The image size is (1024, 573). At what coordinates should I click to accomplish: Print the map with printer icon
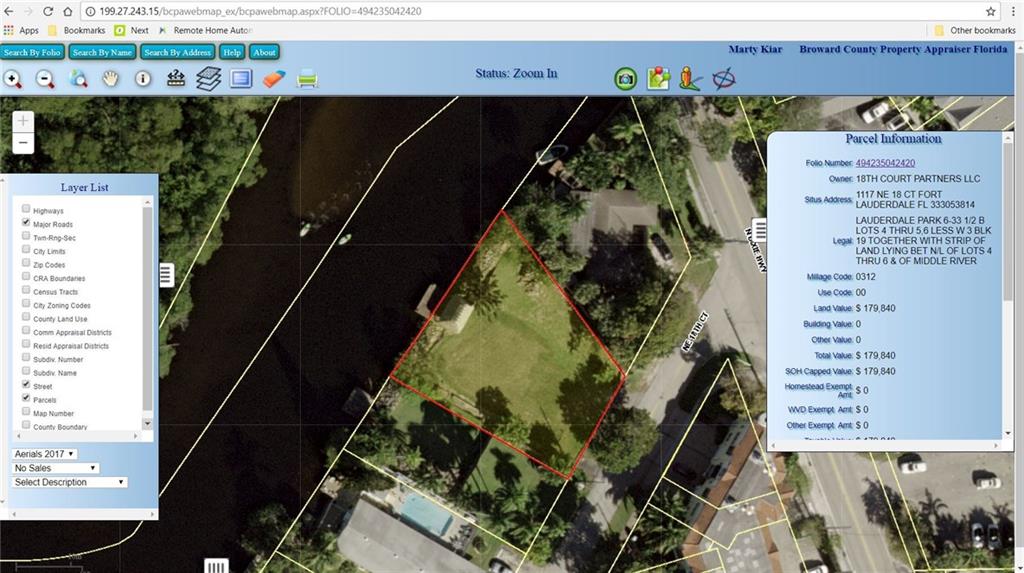click(307, 79)
